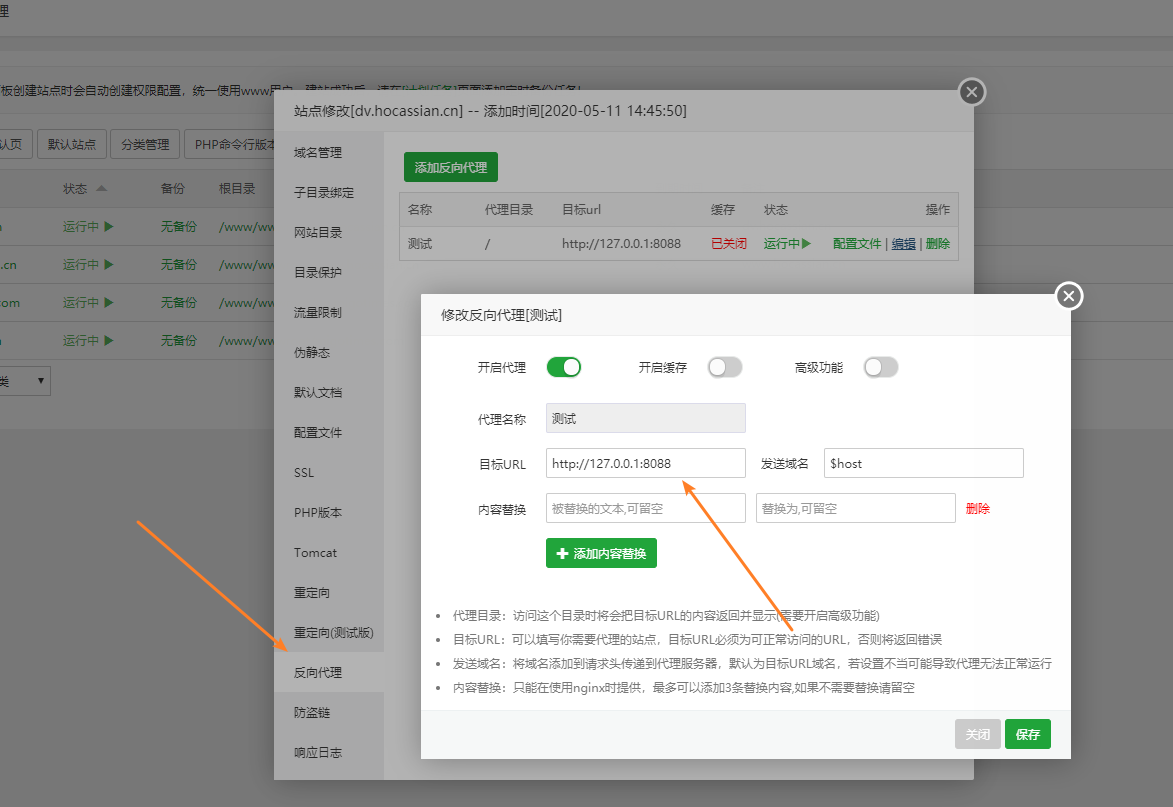Viewport: 1173px width, 807px height.
Task: Click the sort arrow beside 状态 column
Action: click(101, 188)
